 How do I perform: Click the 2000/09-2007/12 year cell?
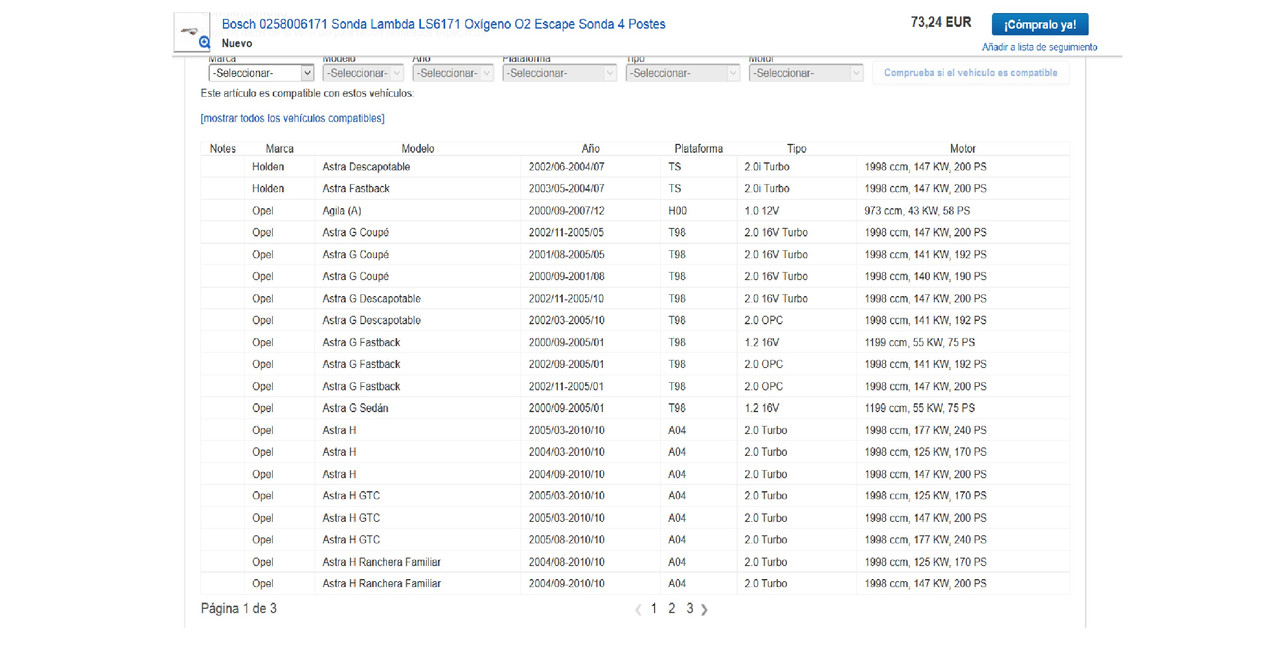tap(567, 211)
